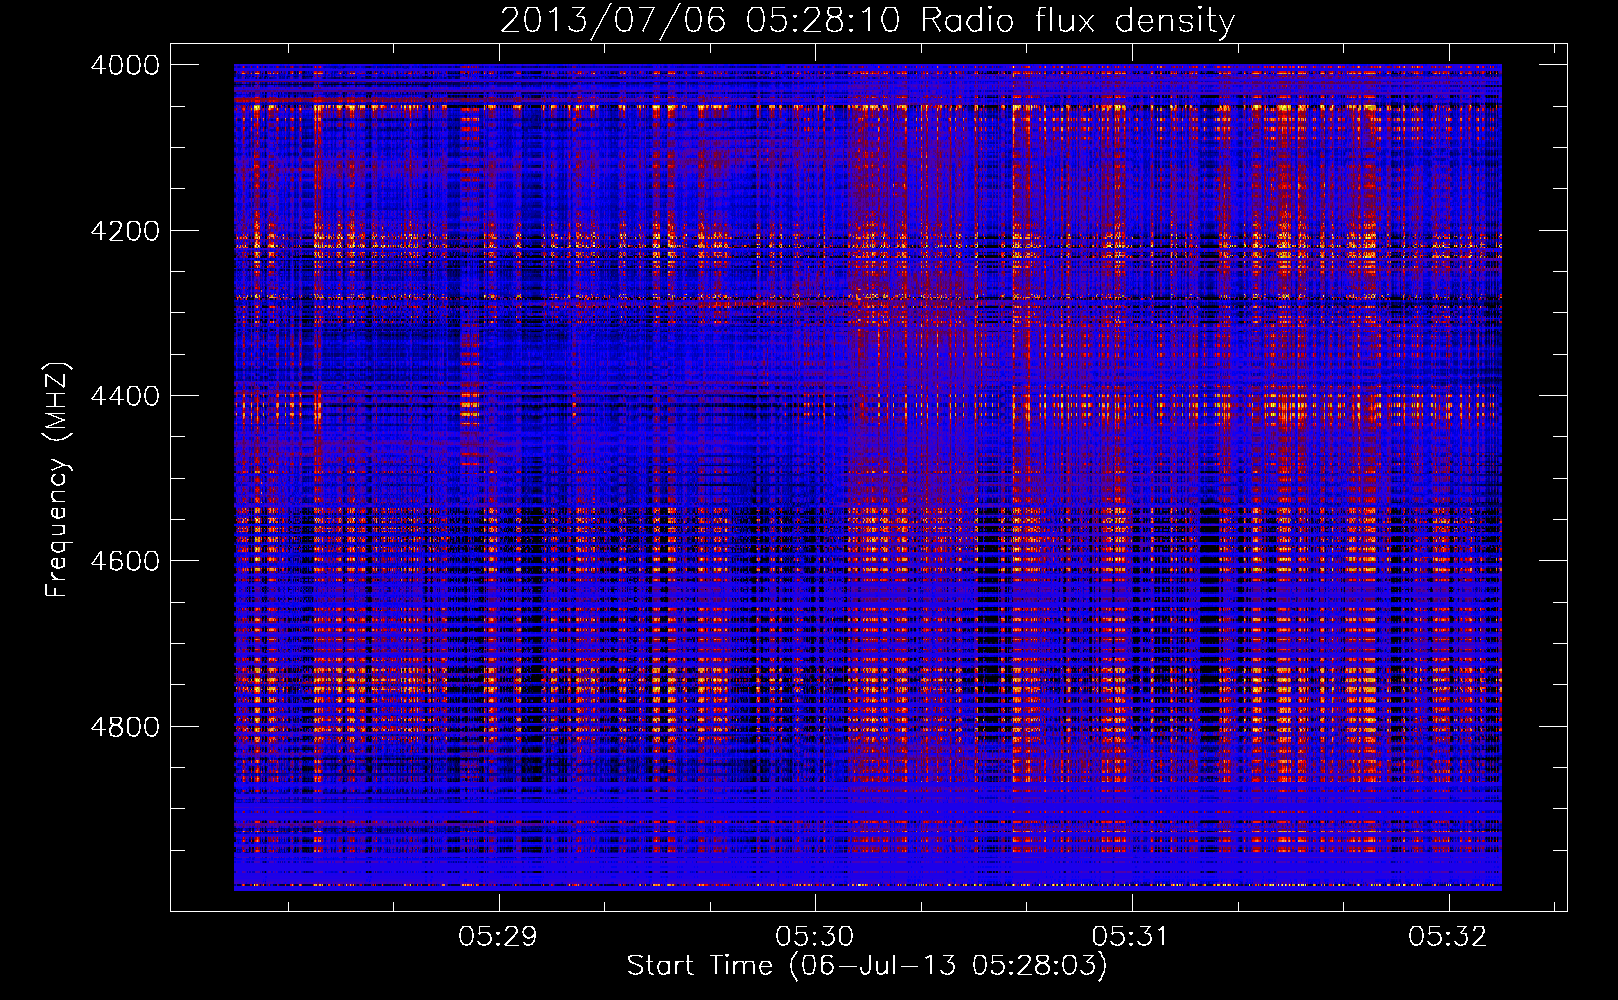This screenshot has width=1618, height=1000.
Task: Click the 4200 frequency tick label
Action: (x=125, y=231)
